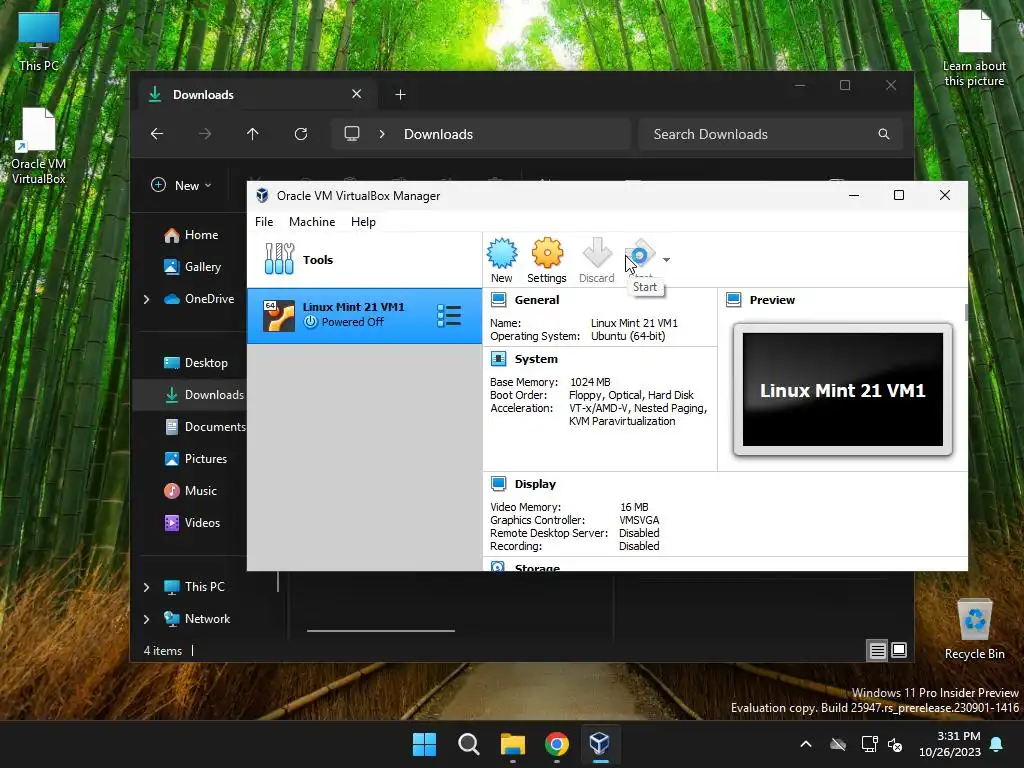Select Linux Mint 21 VM1 machine
This screenshot has height=768, width=1024.
click(364, 315)
